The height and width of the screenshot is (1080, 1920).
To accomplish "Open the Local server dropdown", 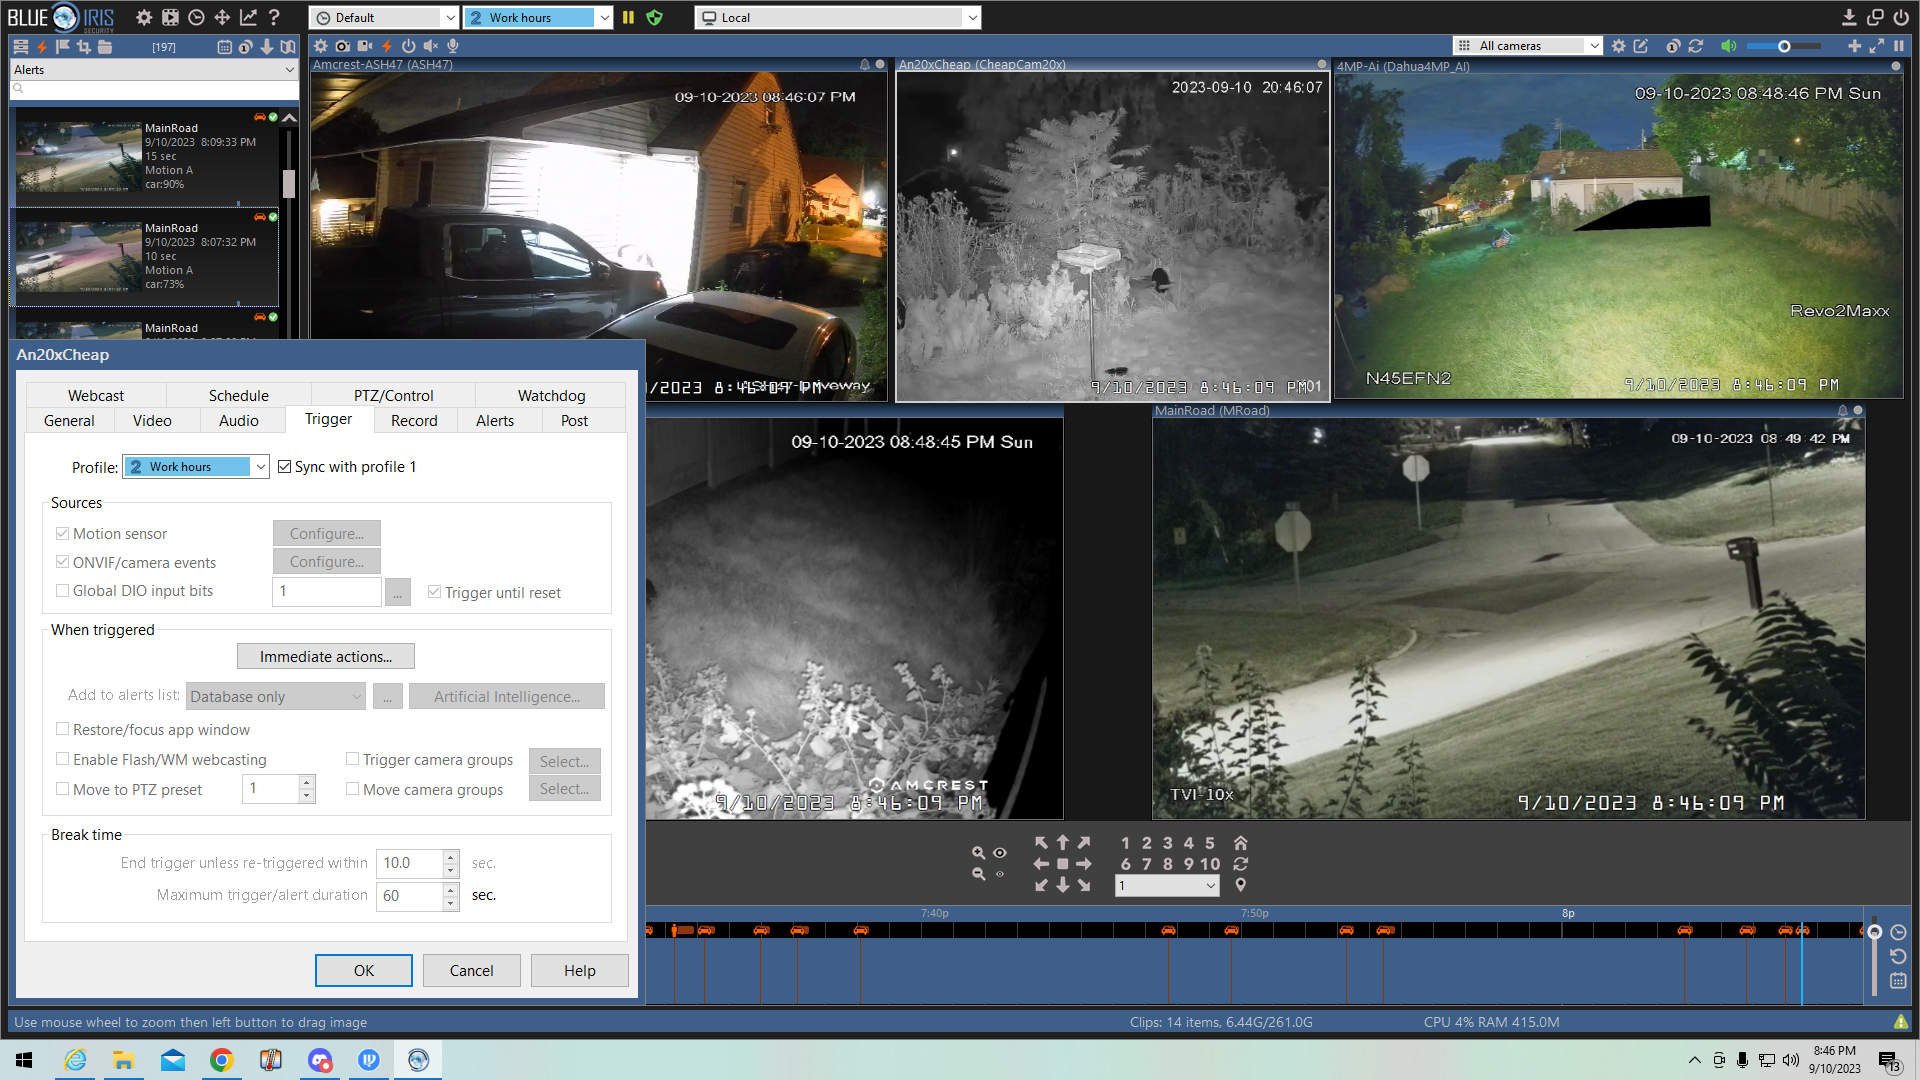I will click(x=838, y=18).
